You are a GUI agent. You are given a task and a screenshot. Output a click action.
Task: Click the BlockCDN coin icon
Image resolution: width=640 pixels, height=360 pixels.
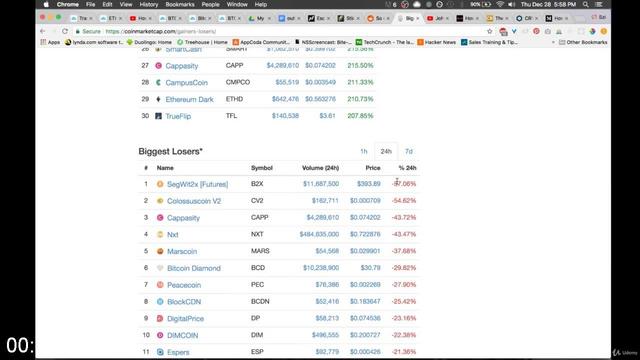160,302
